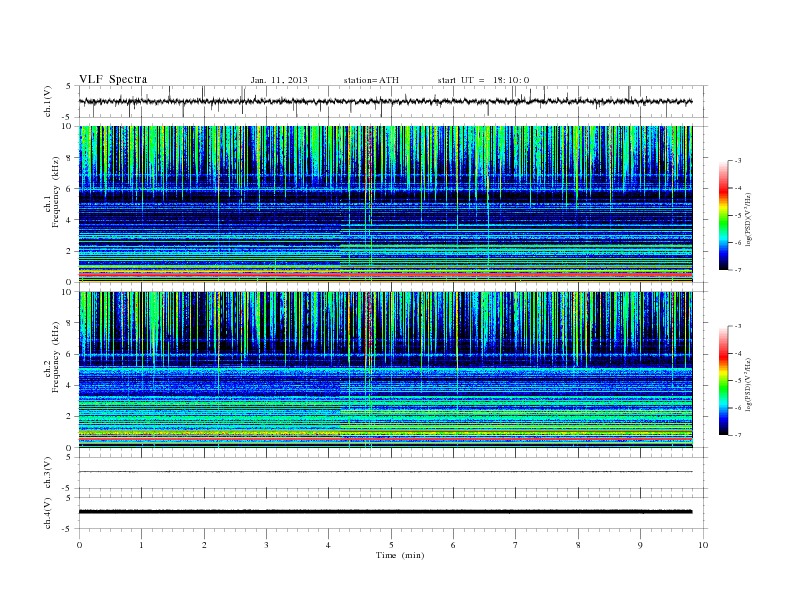Click the "2" tick on time axis
The width and height of the screenshot is (792, 612).
coord(204,545)
